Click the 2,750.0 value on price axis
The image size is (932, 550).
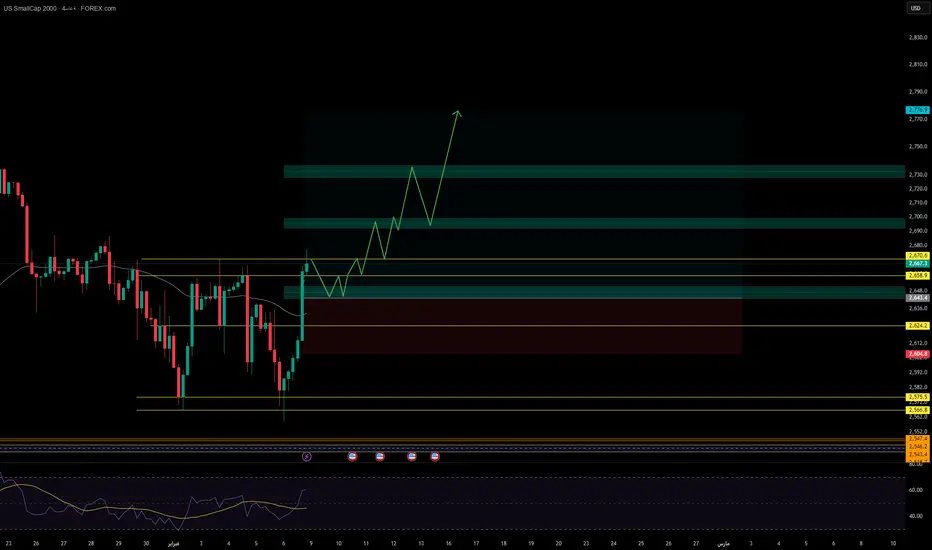tap(918, 146)
